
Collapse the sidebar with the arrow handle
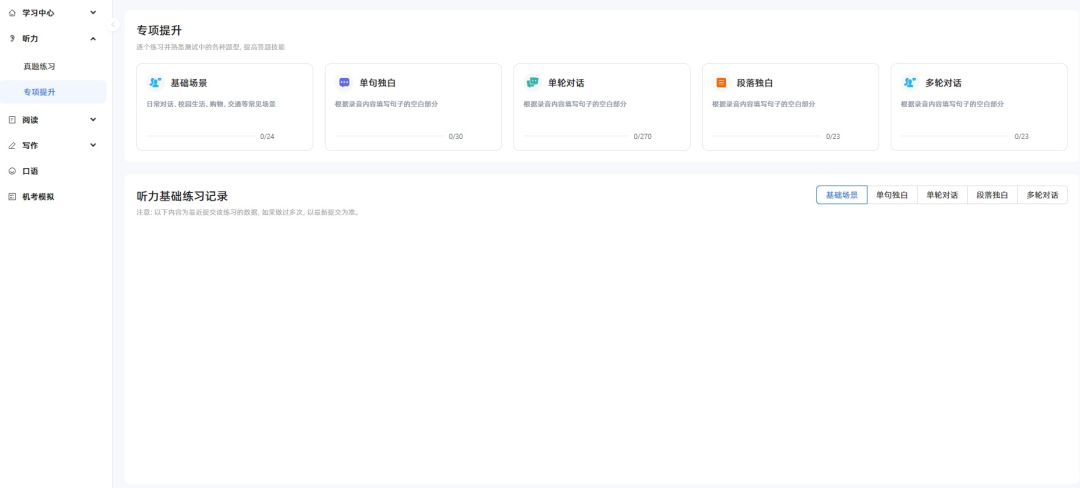[113, 24]
